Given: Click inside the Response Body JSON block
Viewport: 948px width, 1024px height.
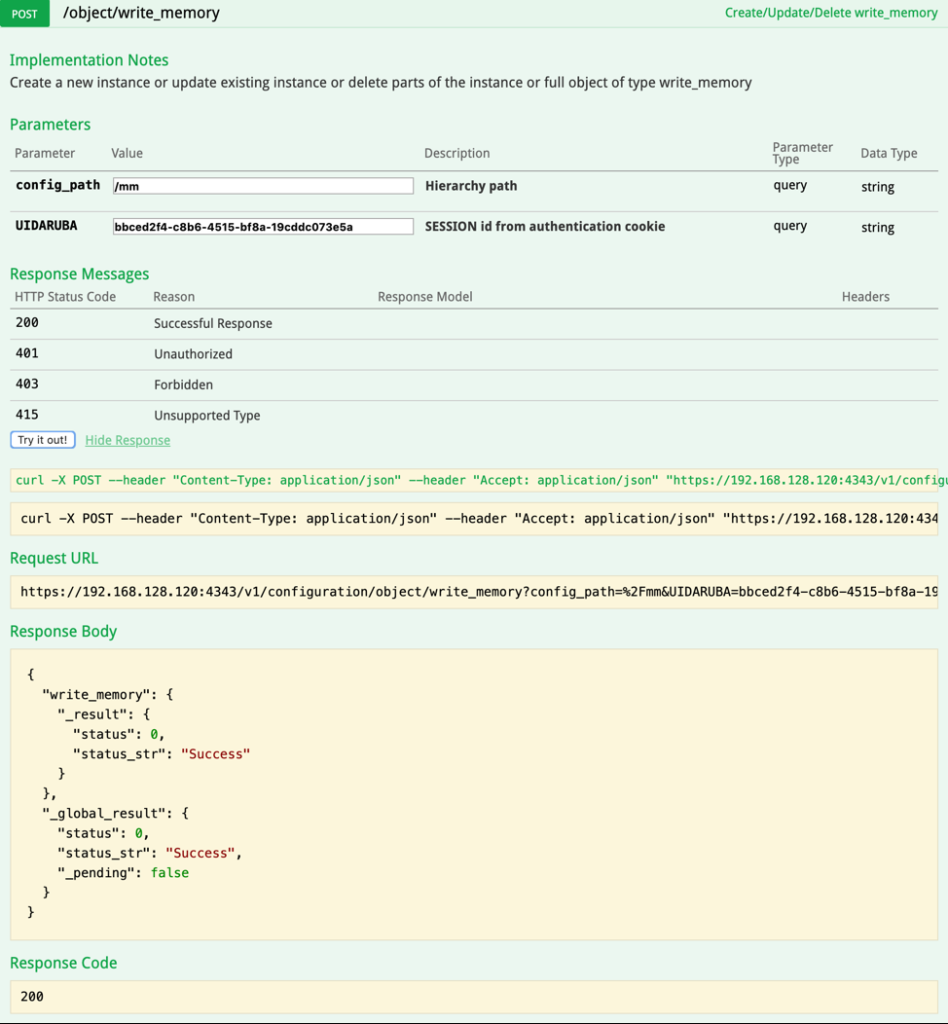Looking at the screenshot, I should click(474, 794).
